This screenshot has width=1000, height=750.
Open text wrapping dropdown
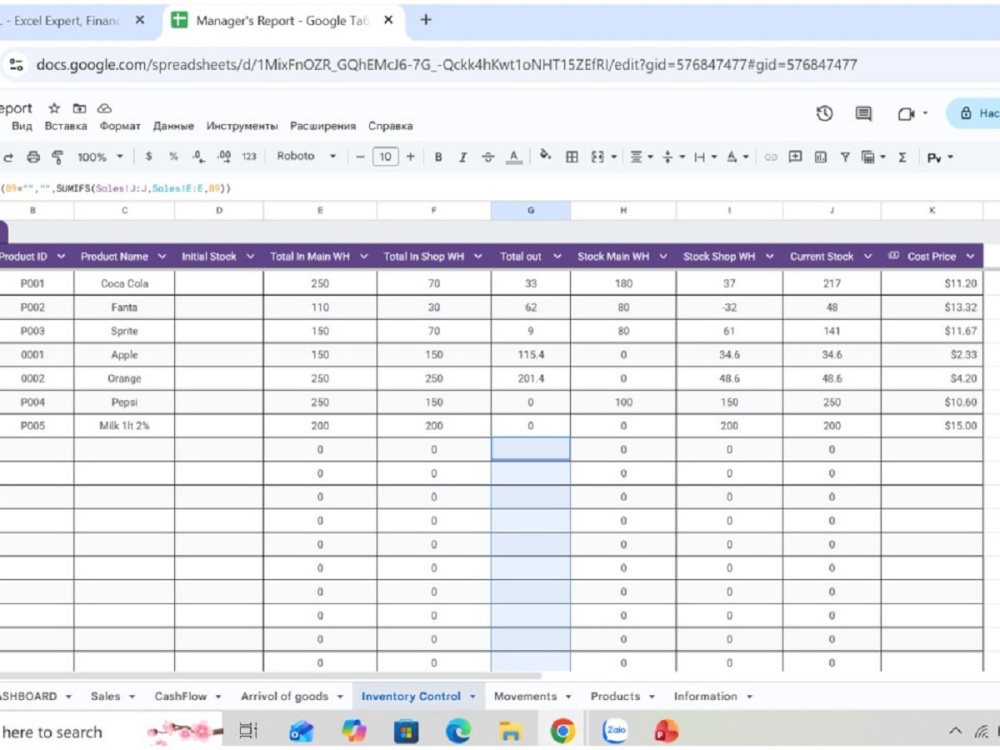tap(705, 157)
